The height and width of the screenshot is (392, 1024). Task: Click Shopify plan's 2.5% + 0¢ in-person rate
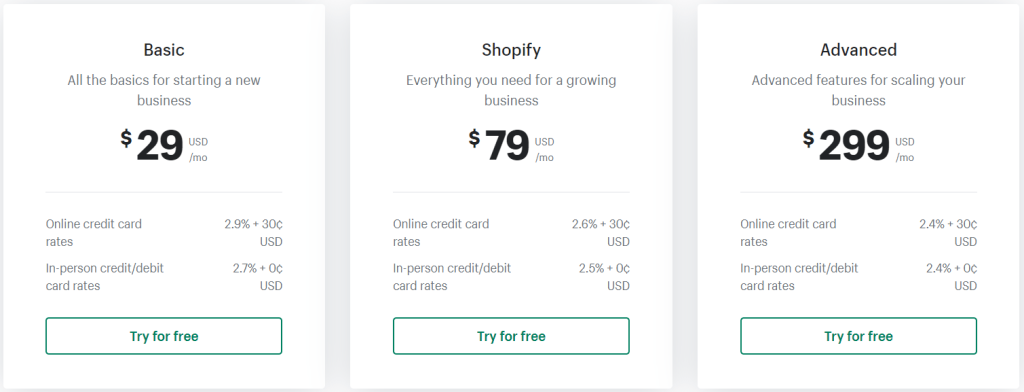click(x=604, y=277)
